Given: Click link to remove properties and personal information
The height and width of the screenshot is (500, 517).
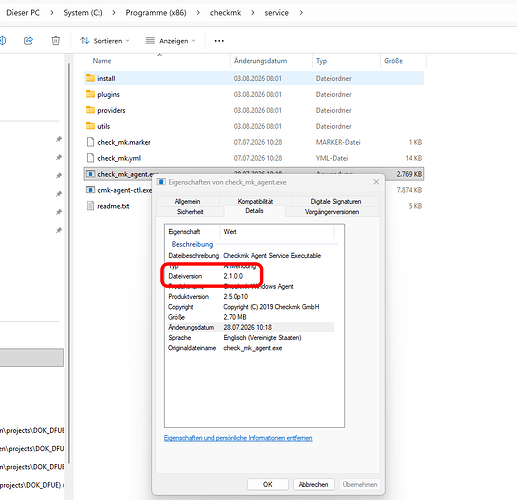Looking at the screenshot, I should point(238,438).
